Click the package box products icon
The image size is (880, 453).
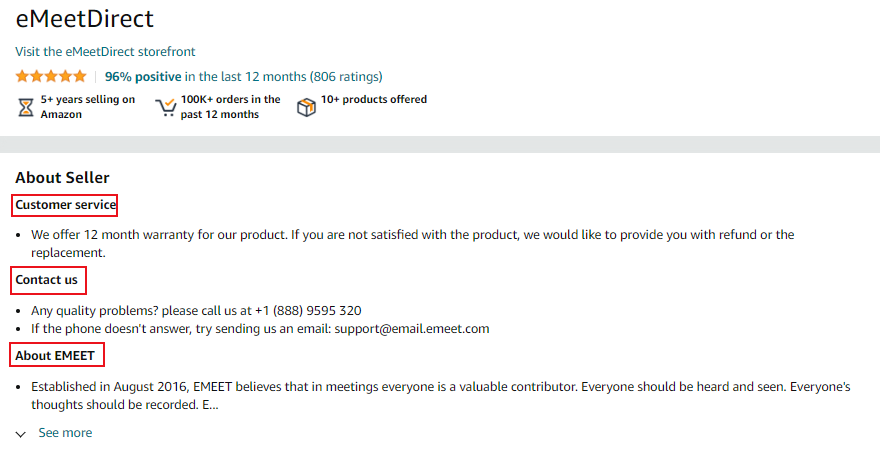pos(306,107)
